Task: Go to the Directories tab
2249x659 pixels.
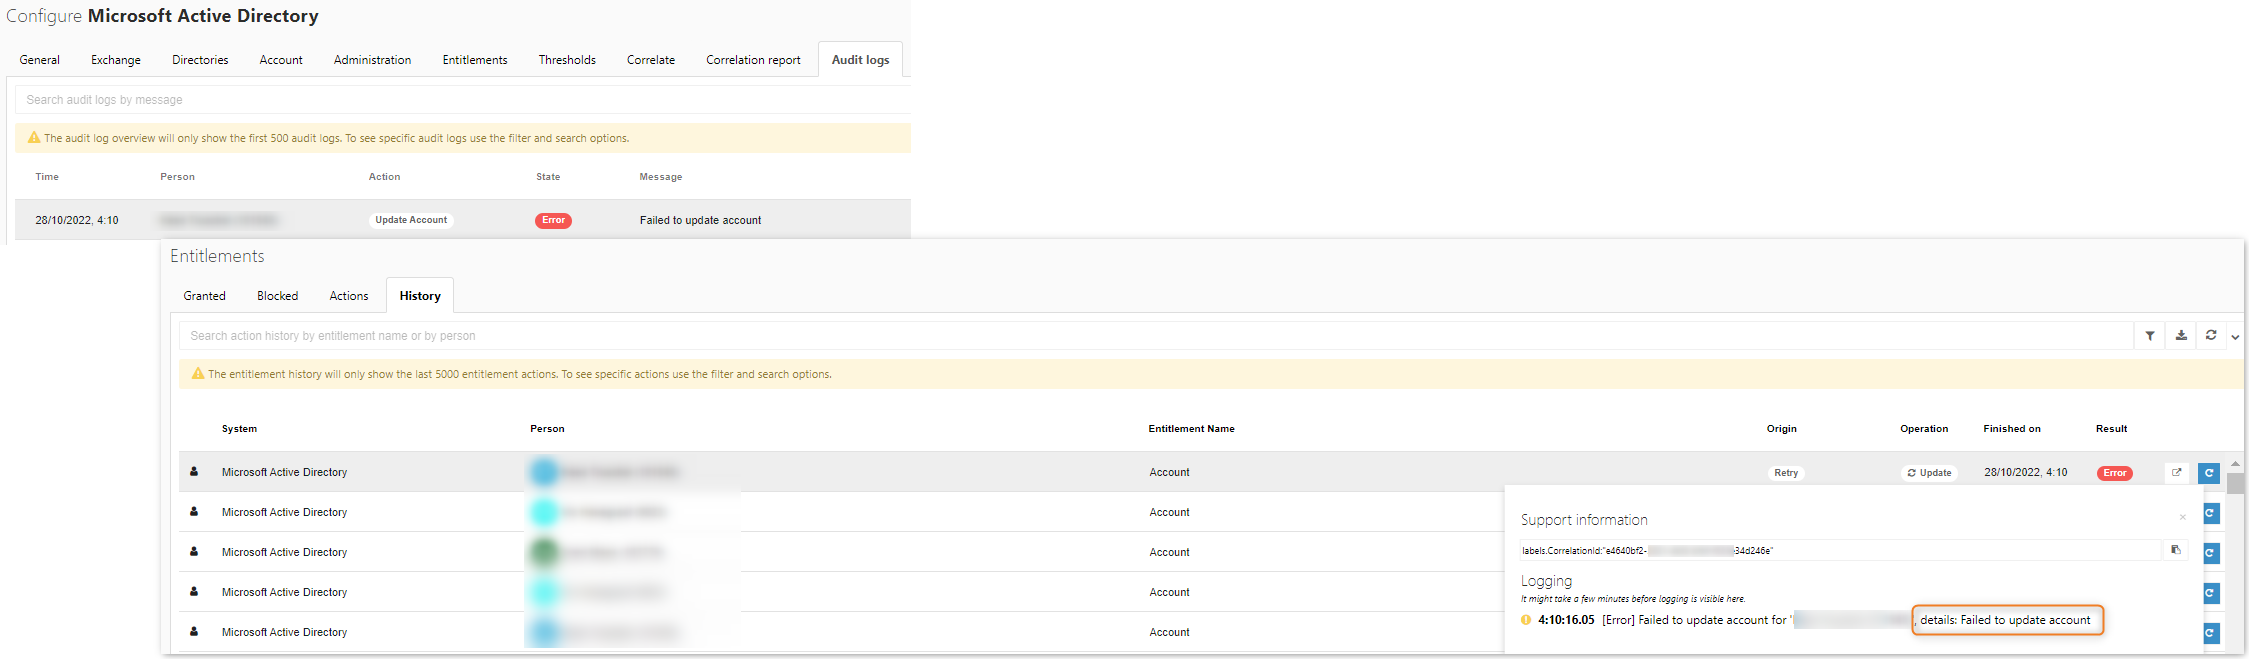Action: click(200, 60)
